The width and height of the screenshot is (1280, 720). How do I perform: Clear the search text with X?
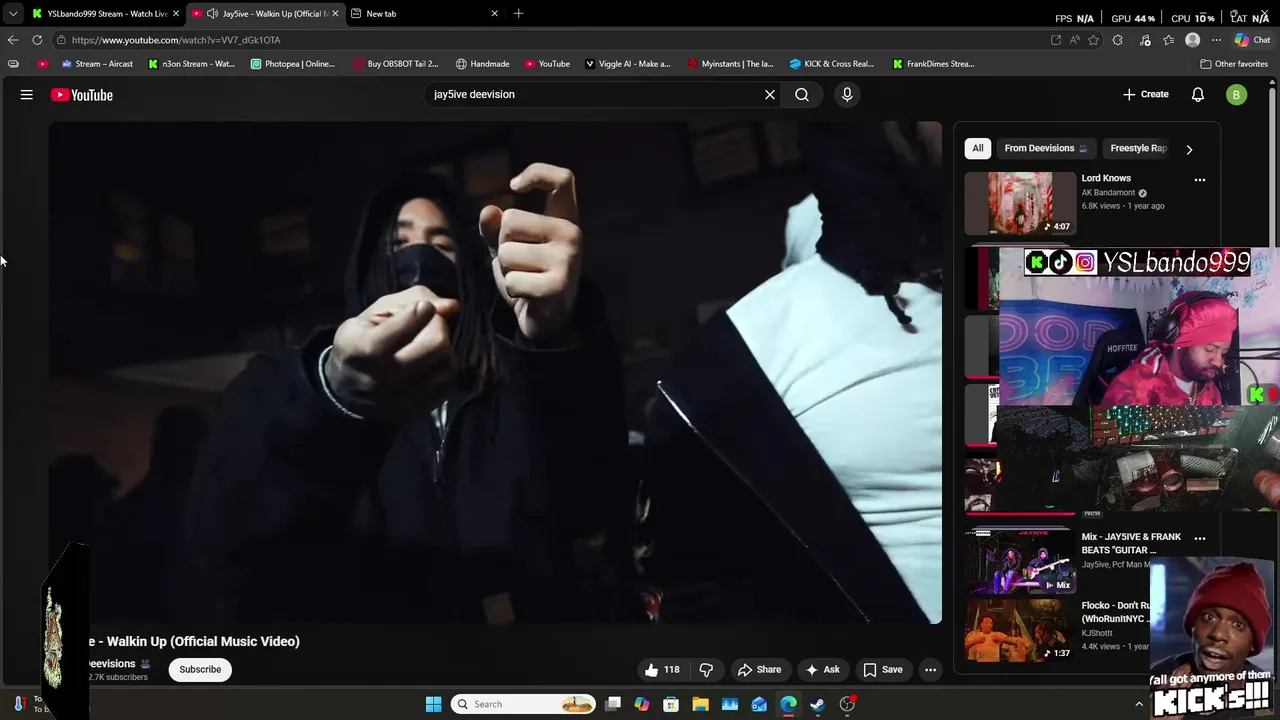coord(770,95)
